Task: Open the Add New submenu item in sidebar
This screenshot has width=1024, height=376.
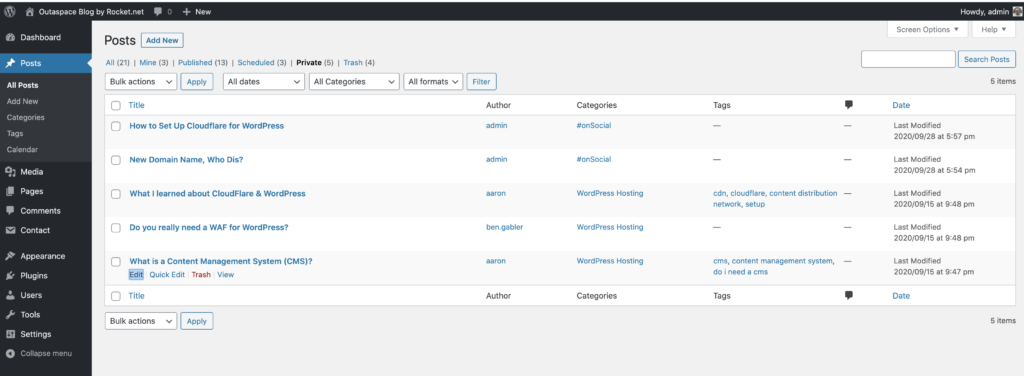Action: (22, 101)
